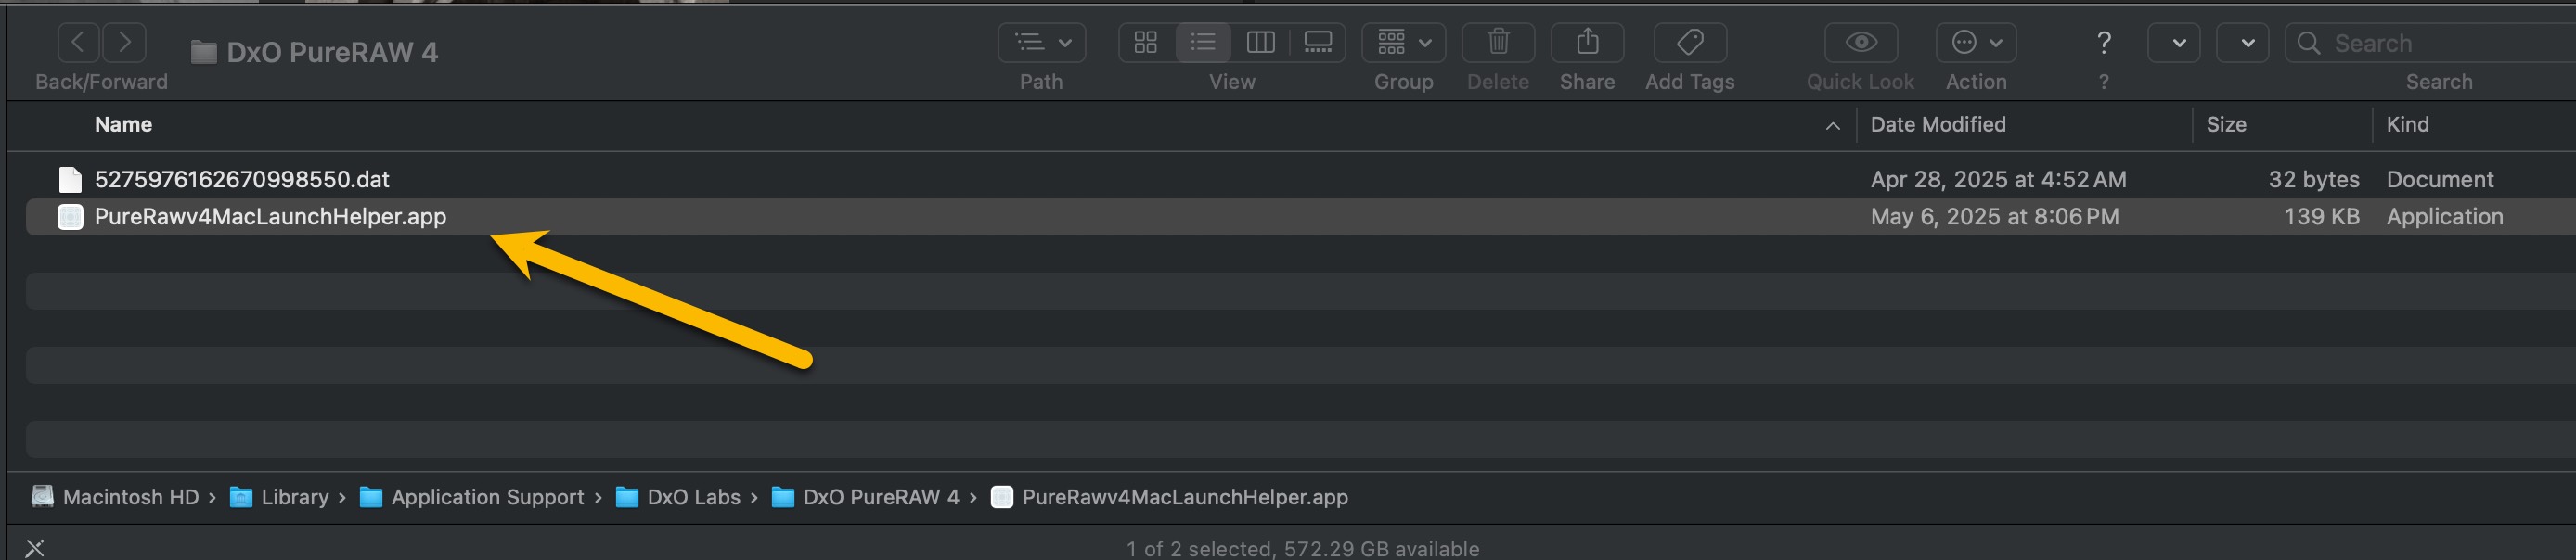Click the crossed-tools icon in status bar

35,548
